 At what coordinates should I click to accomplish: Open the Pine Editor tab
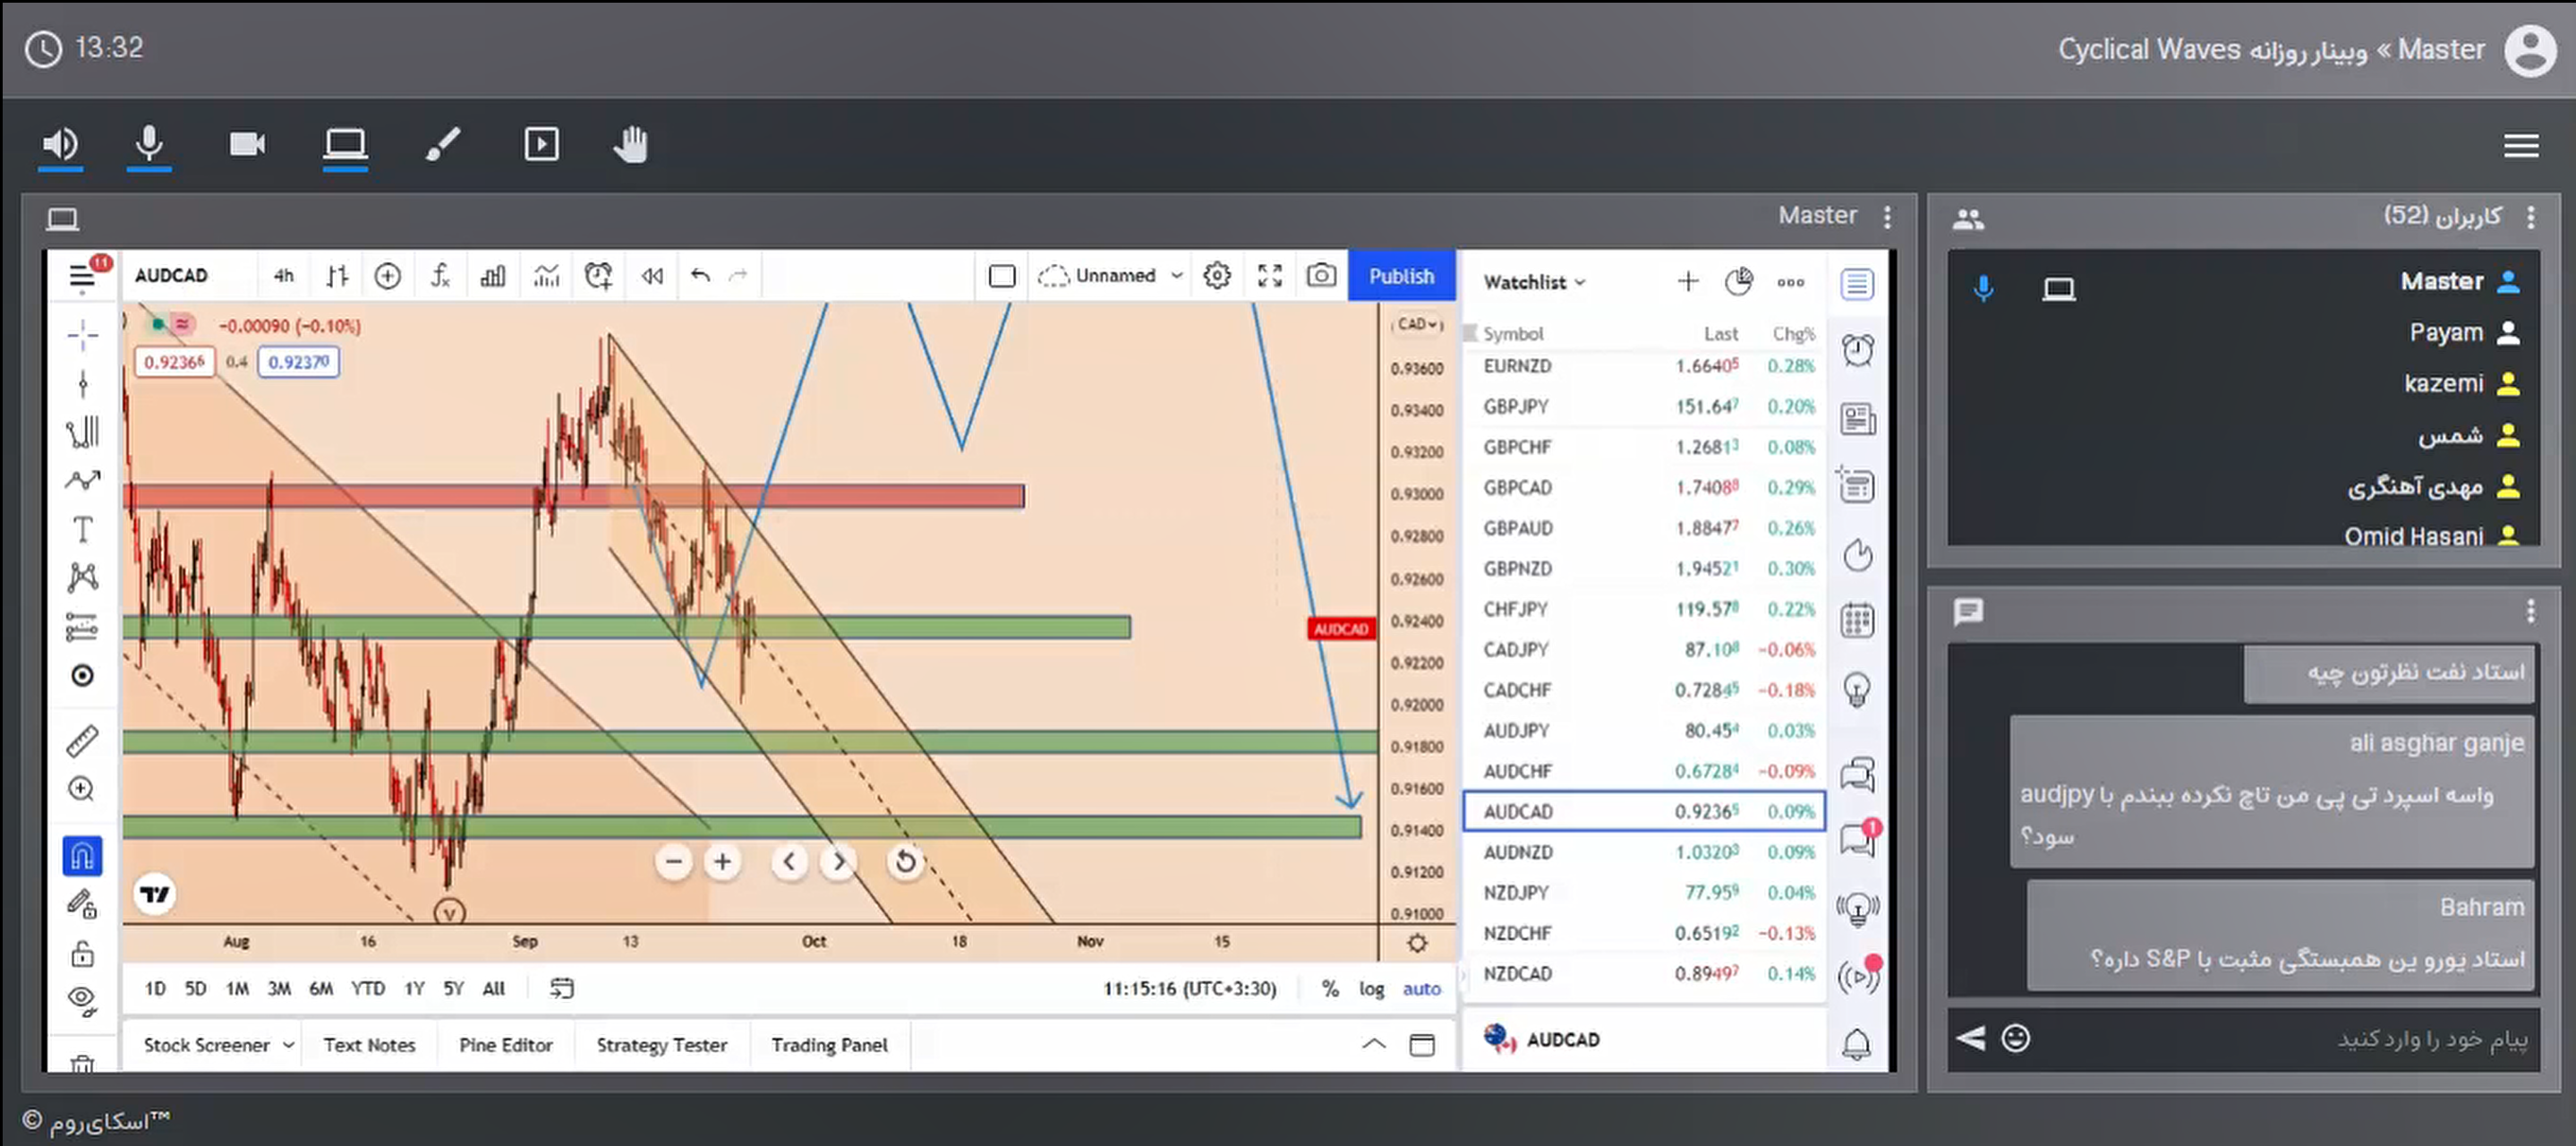[505, 1045]
